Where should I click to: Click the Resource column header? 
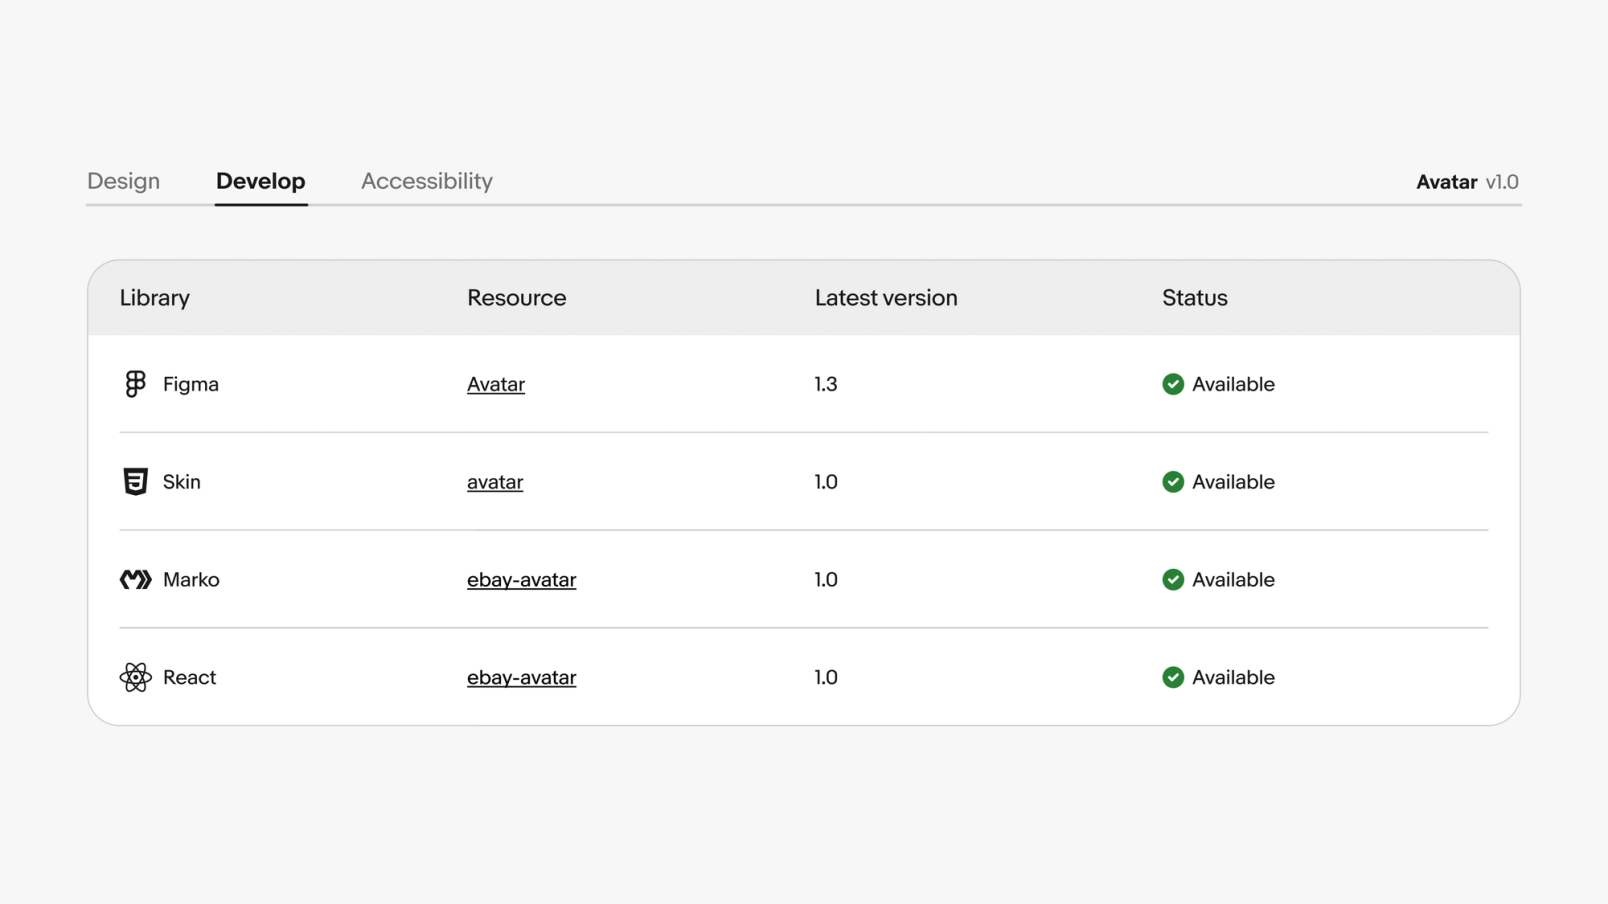coord(517,298)
